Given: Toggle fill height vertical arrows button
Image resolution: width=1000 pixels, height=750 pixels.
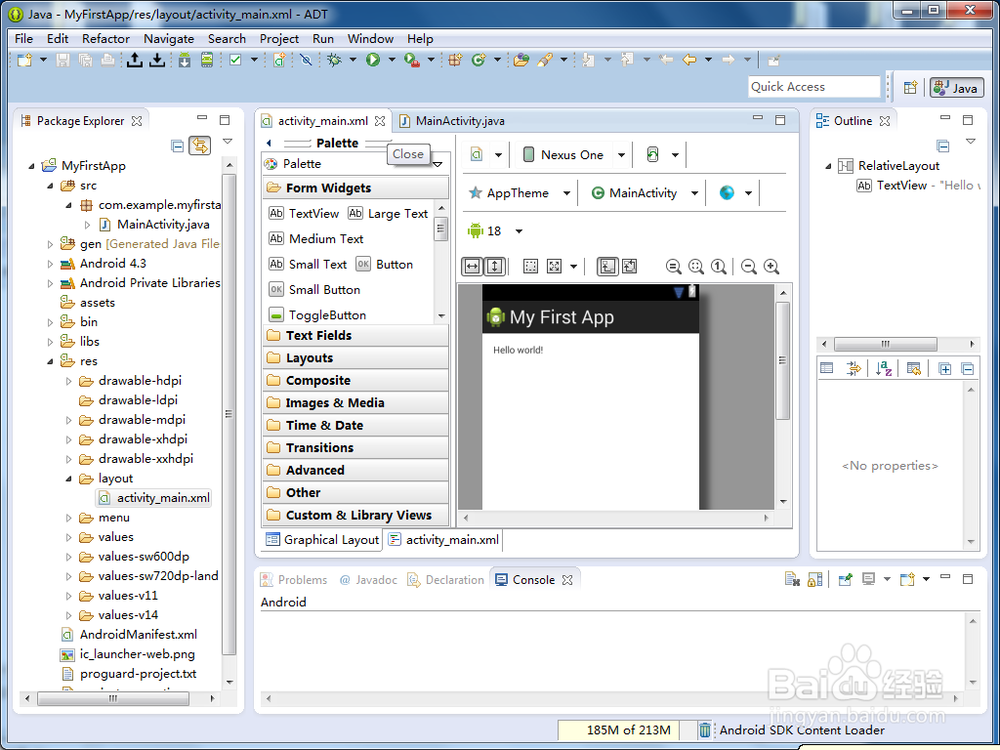Looking at the screenshot, I should [x=495, y=267].
